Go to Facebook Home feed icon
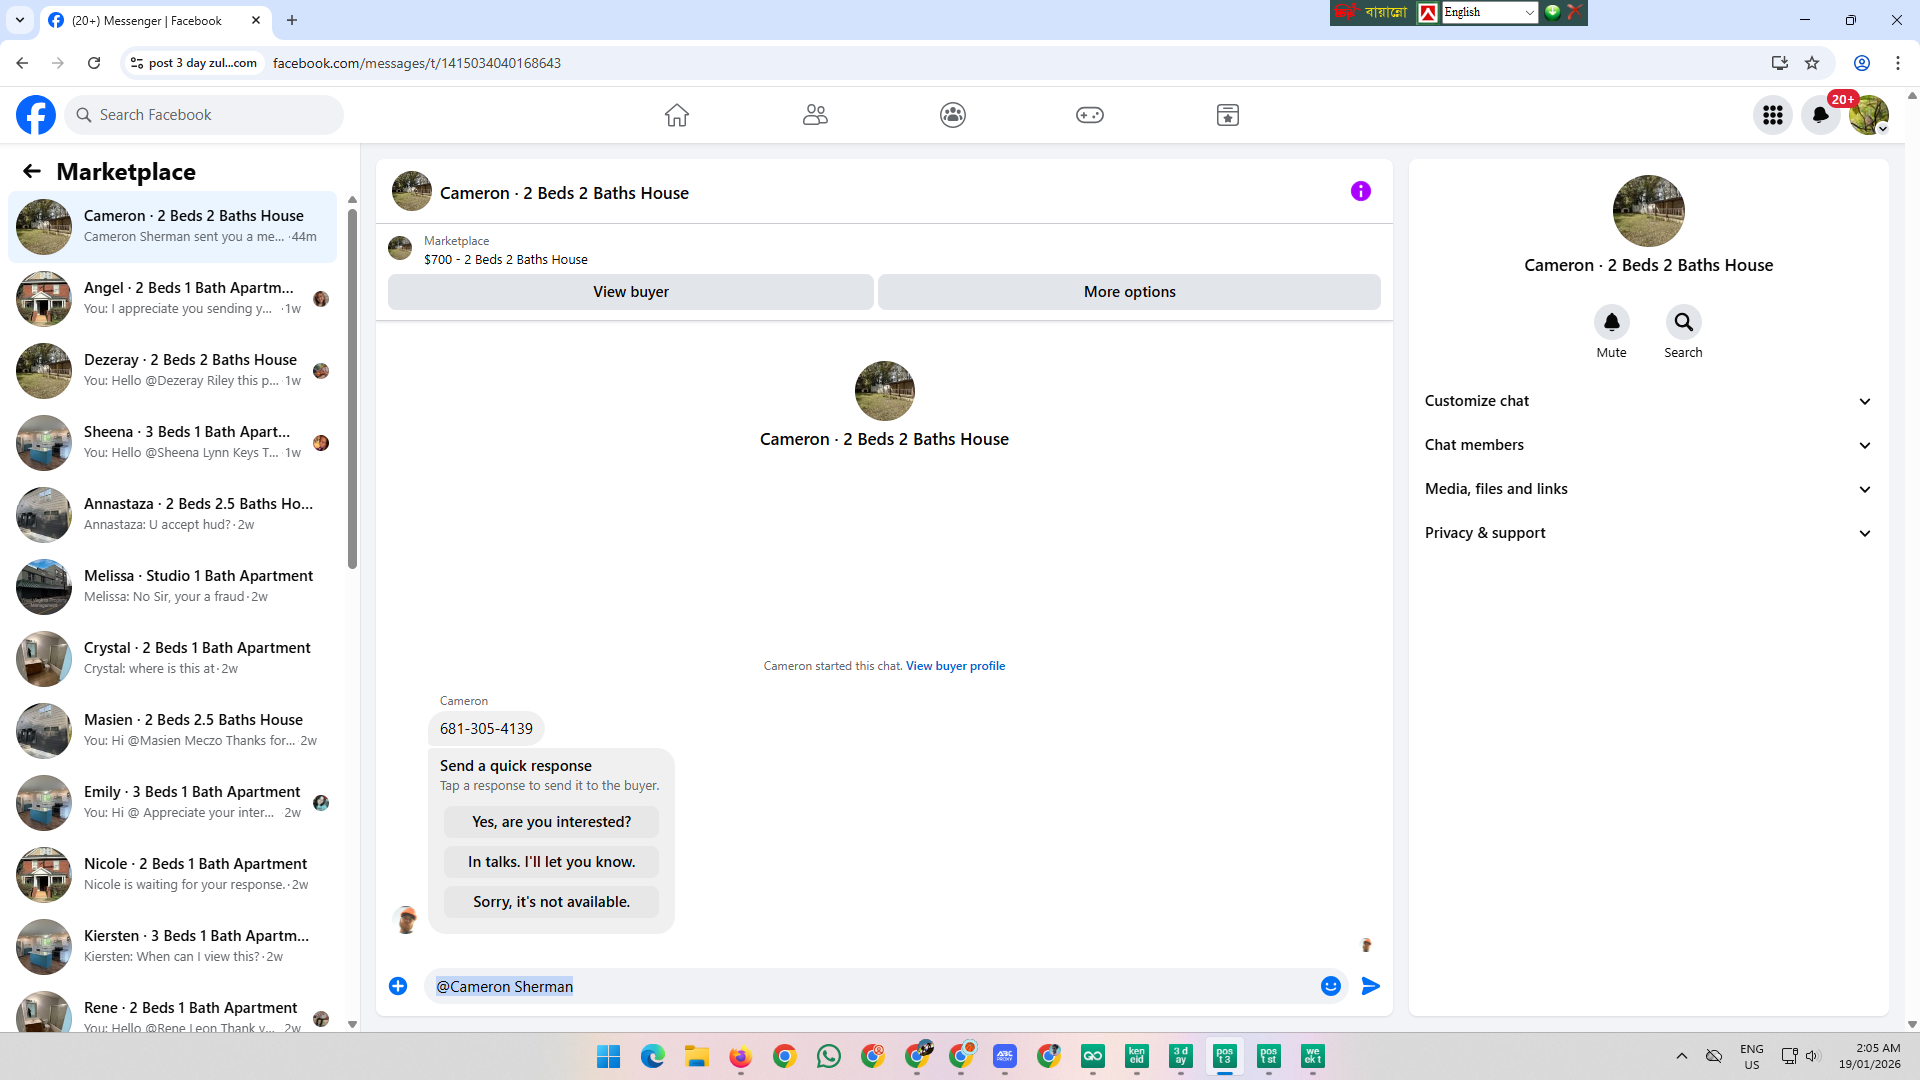1920x1080 pixels. click(677, 115)
